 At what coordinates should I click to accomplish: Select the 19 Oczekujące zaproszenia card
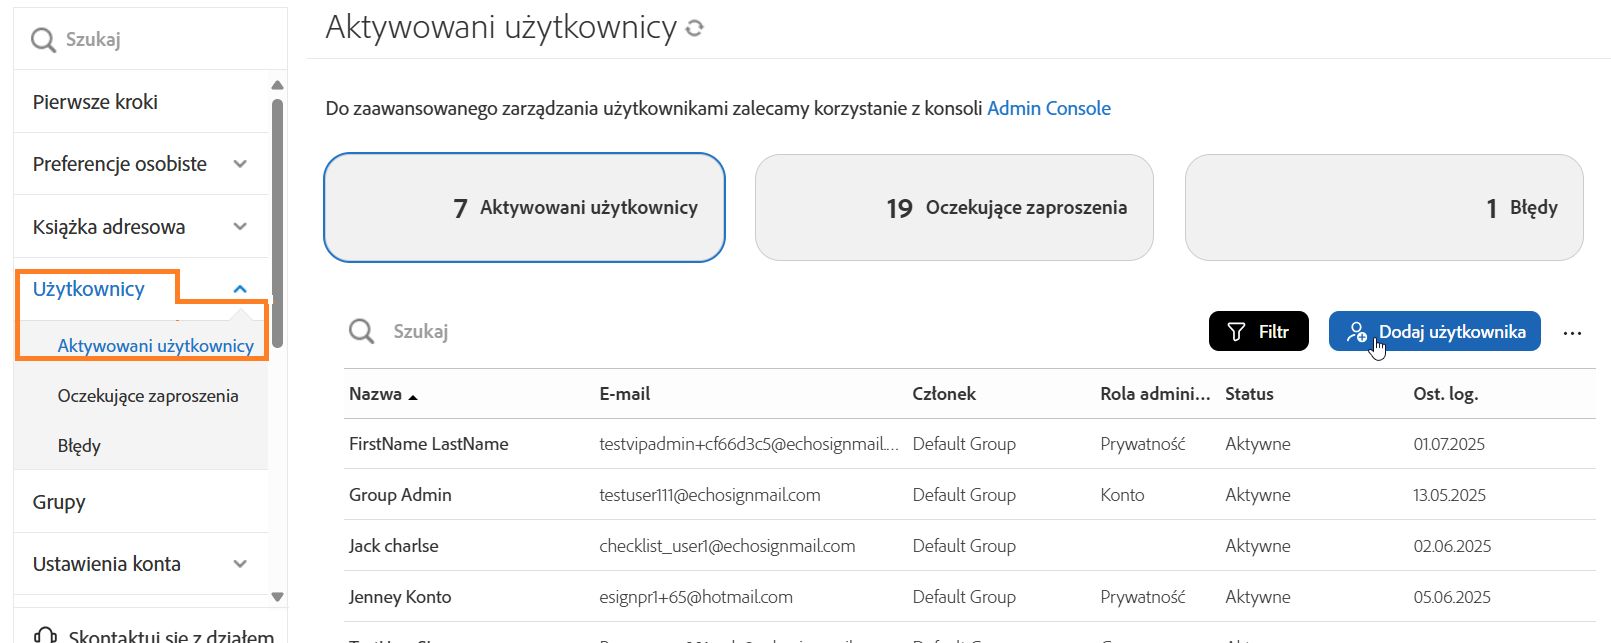click(954, 207)
